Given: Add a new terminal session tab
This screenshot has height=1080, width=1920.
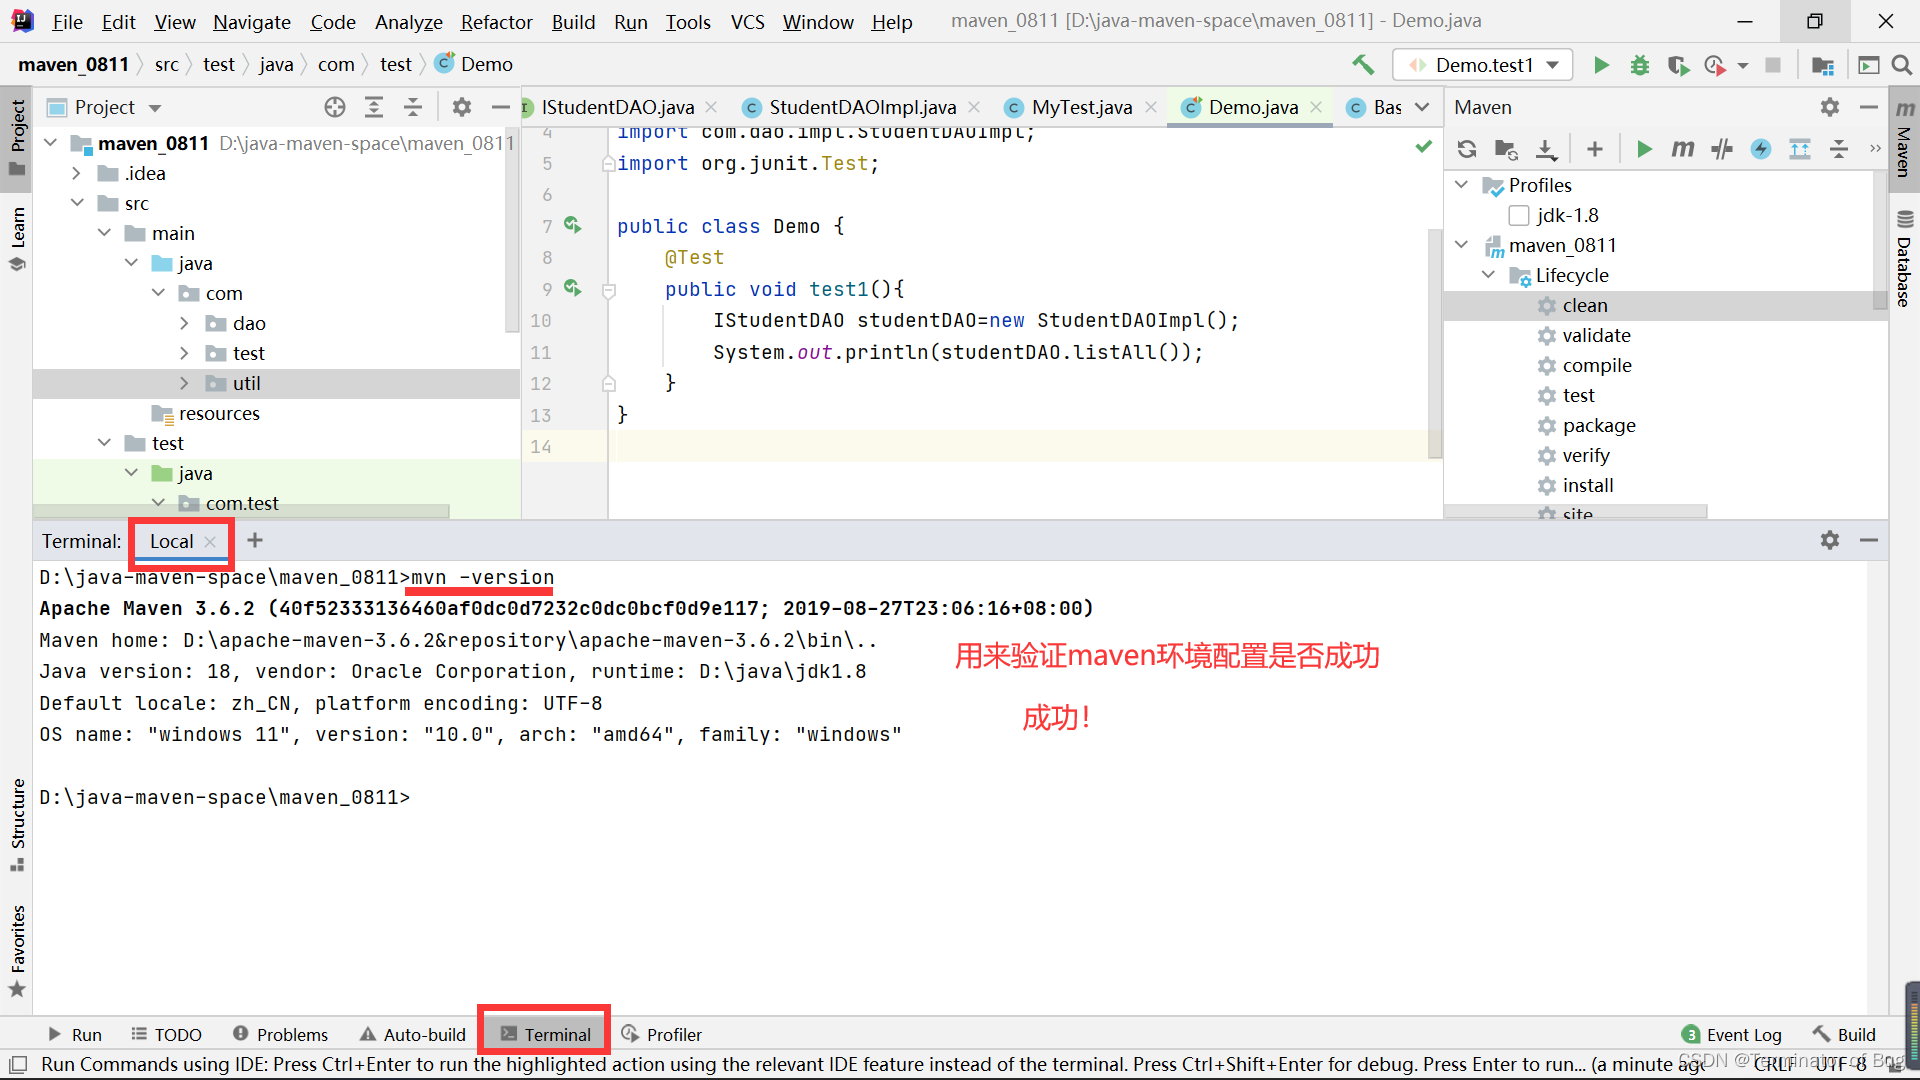Looking at the screenshot, I should click(x=255, y=540).
